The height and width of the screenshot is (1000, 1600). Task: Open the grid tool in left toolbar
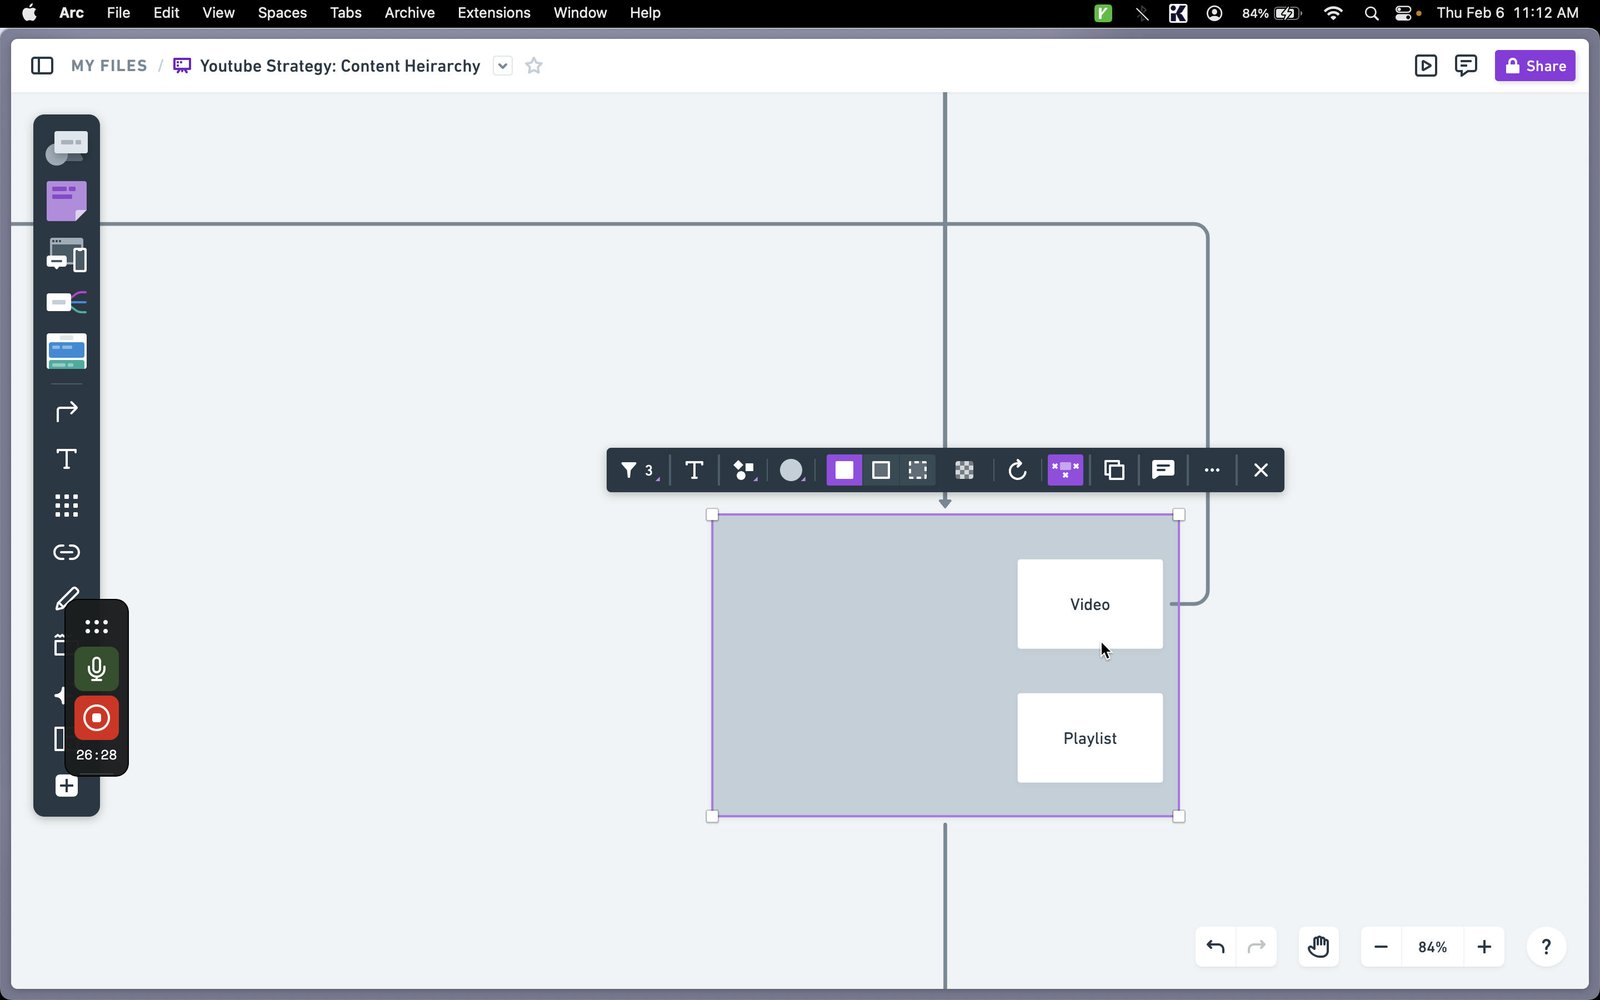(66, 505)
